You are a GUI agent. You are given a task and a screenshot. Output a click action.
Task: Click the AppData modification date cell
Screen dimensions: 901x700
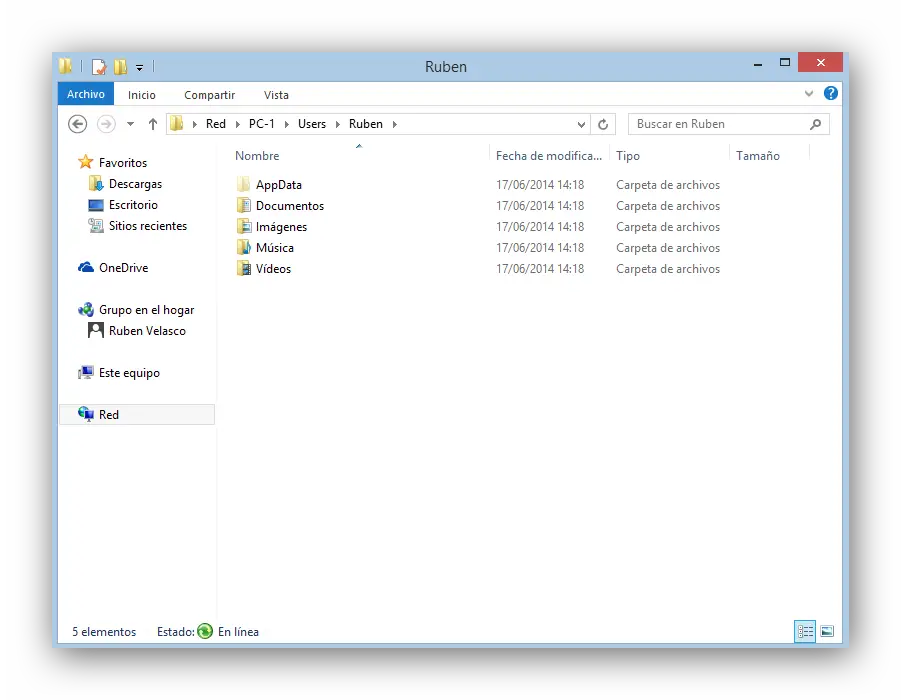coord(540,184)
